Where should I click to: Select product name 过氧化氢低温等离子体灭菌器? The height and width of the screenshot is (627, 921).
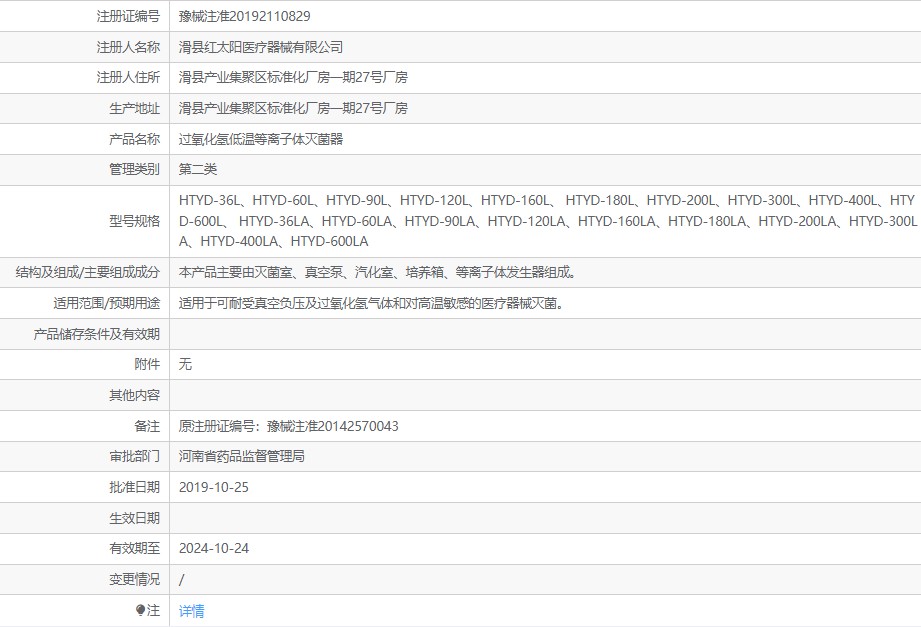(261, 139)
